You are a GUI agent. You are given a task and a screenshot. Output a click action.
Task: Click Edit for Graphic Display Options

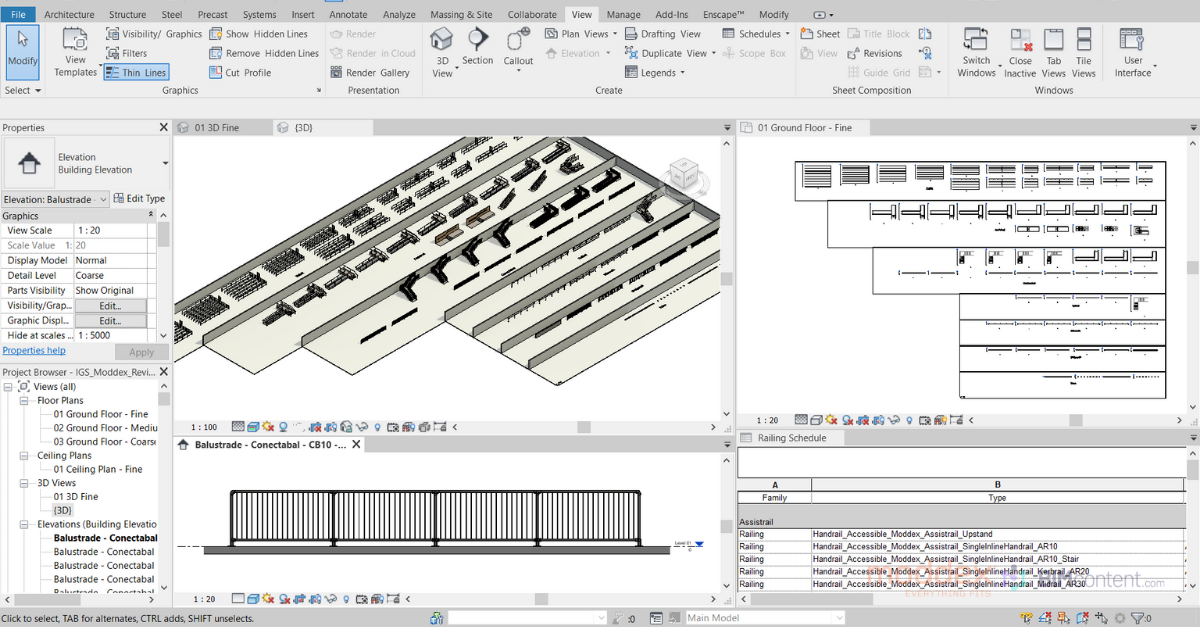tap(110, 321)
